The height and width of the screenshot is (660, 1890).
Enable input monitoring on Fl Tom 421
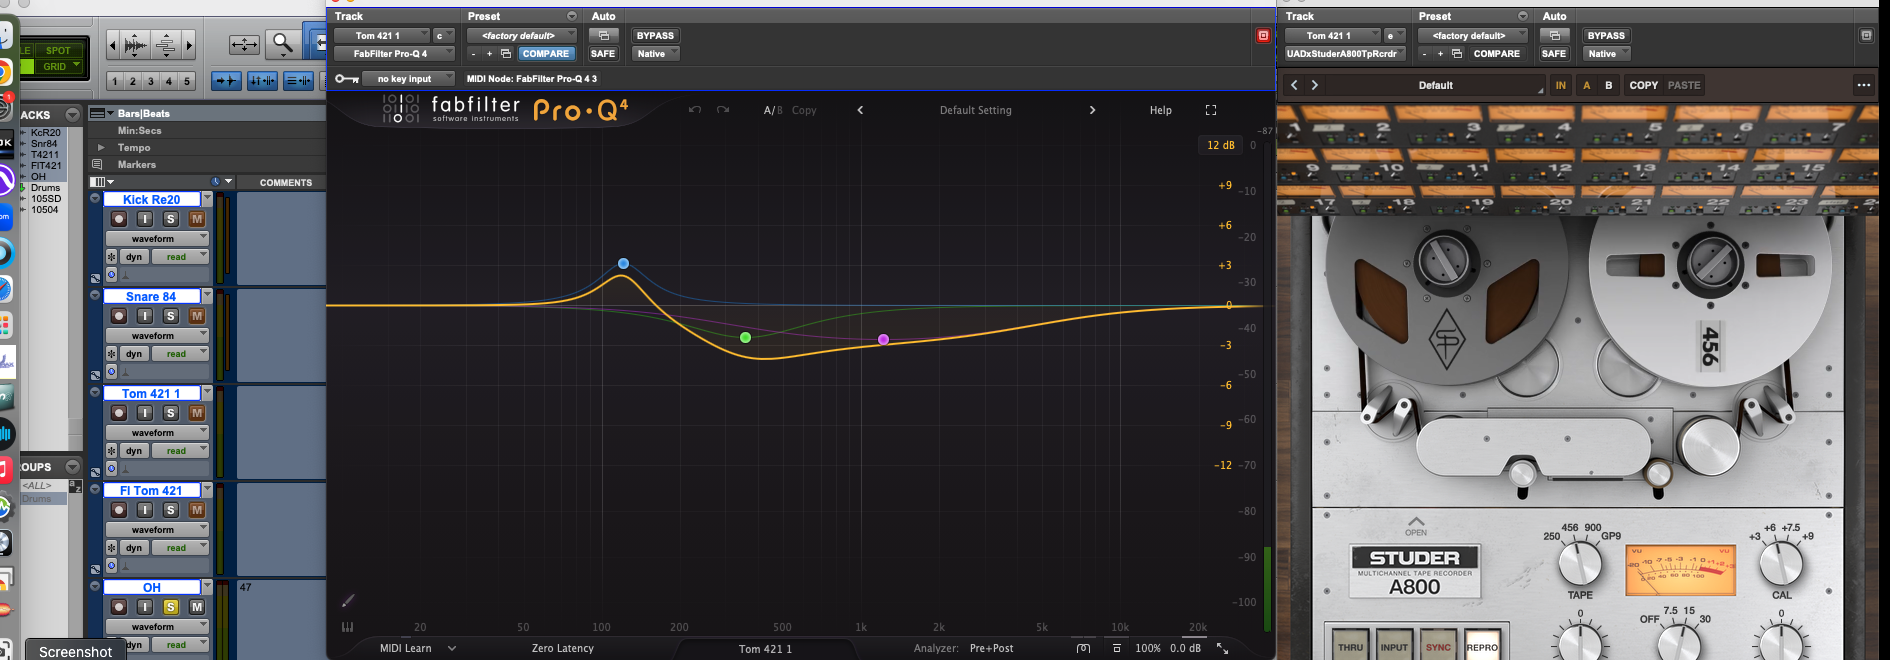click(x=145, y=510)
